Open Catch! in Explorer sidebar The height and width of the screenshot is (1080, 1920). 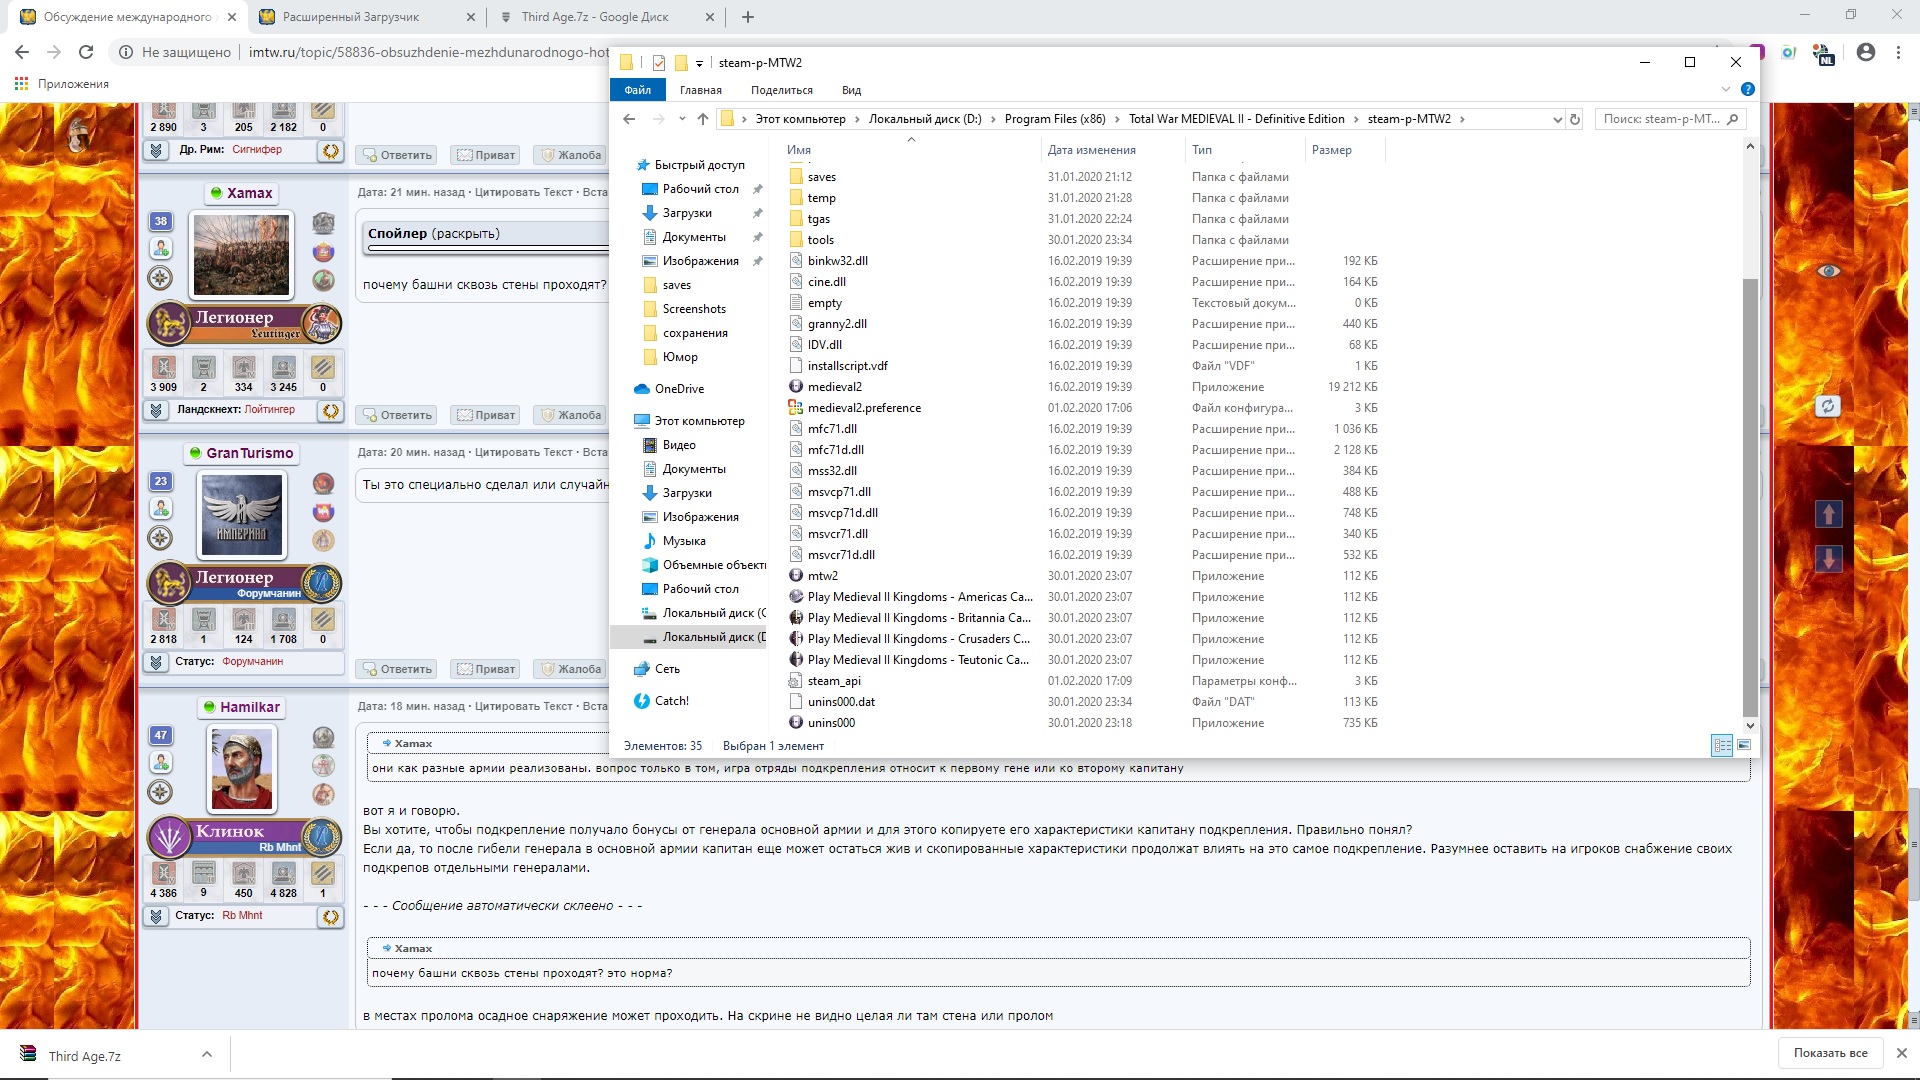pos(671,701)
